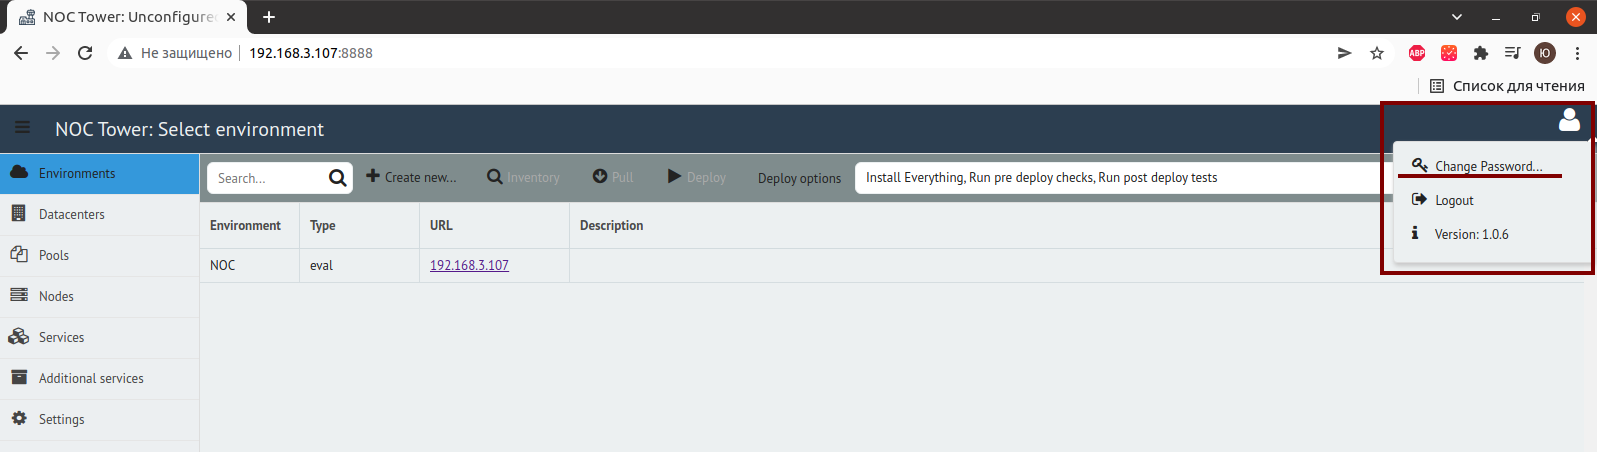
Task: Click Version: 1.0.6 menu entry
Action: click(x=1471, y=234)
